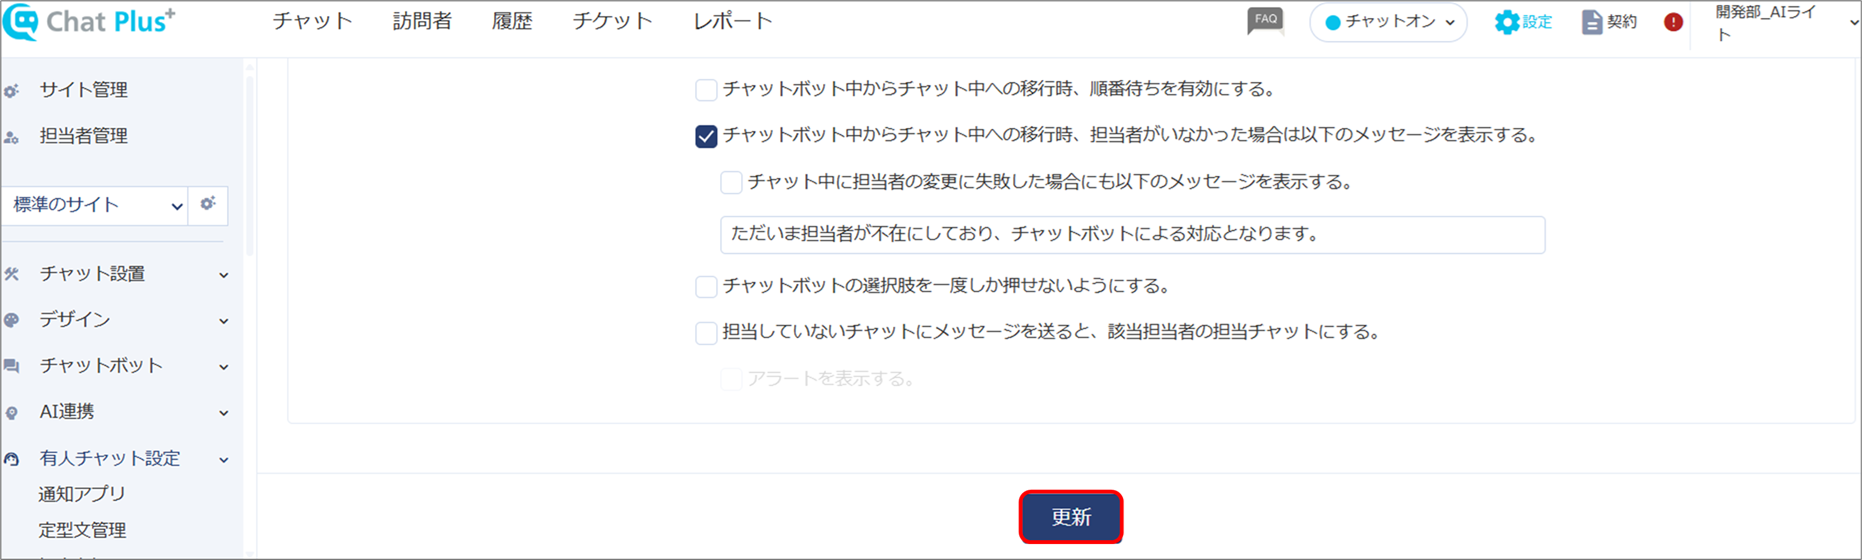Screen dimensions: 1862x560
Task: Click the 設定 gear icon
Action: [1506, 22]
